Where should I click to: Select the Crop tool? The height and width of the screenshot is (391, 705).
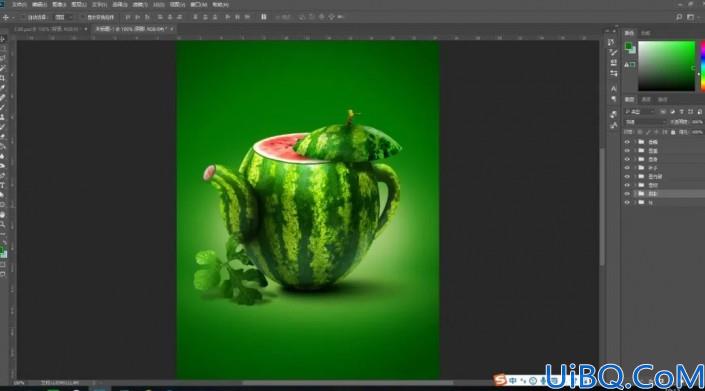(3, 78)
